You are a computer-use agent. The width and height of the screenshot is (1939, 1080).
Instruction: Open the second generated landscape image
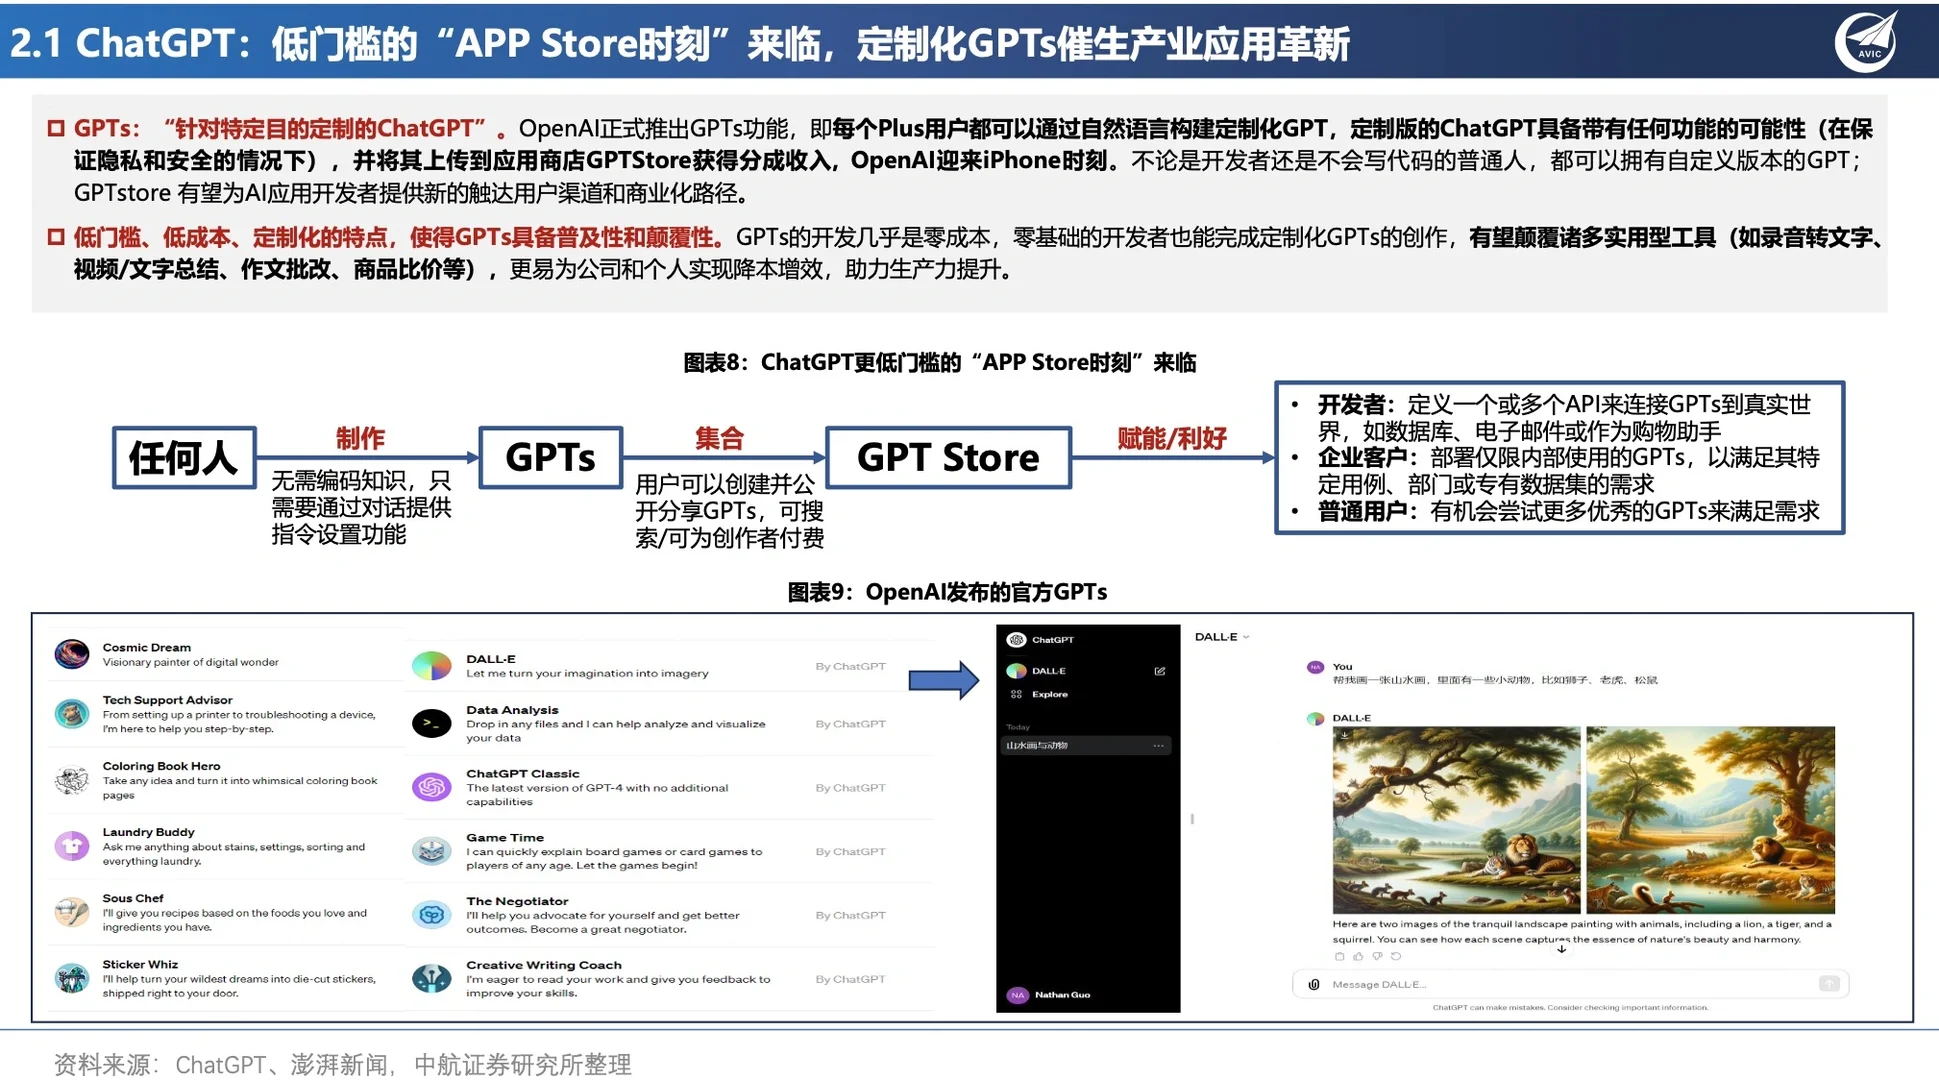(x=1710, y=819)
